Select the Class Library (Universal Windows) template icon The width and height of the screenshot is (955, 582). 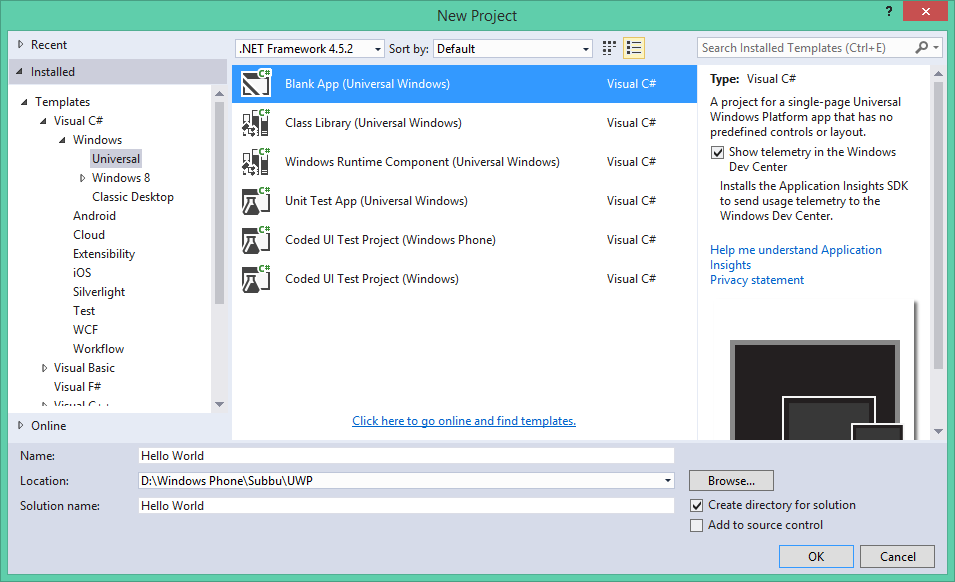tap(256, 122)
